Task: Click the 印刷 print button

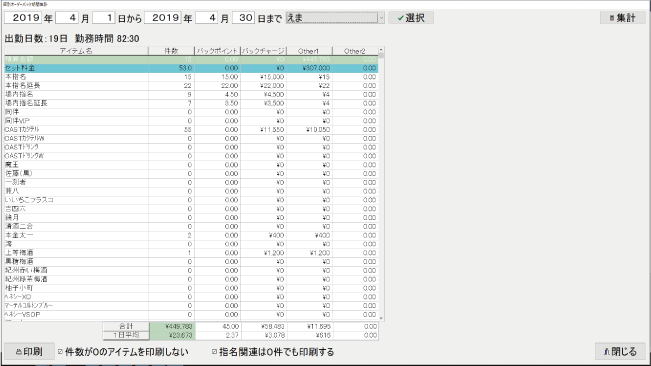Action: click(x=29, y=351)
